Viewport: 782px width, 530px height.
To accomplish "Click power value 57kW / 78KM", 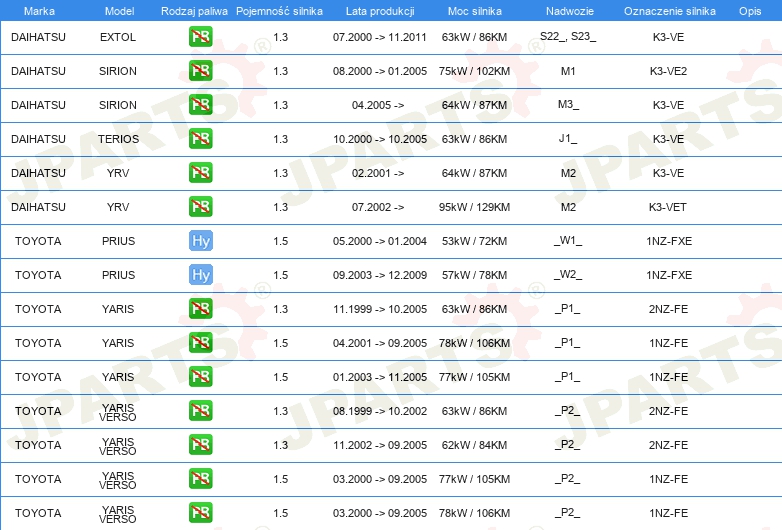I will tap(474, 275).
